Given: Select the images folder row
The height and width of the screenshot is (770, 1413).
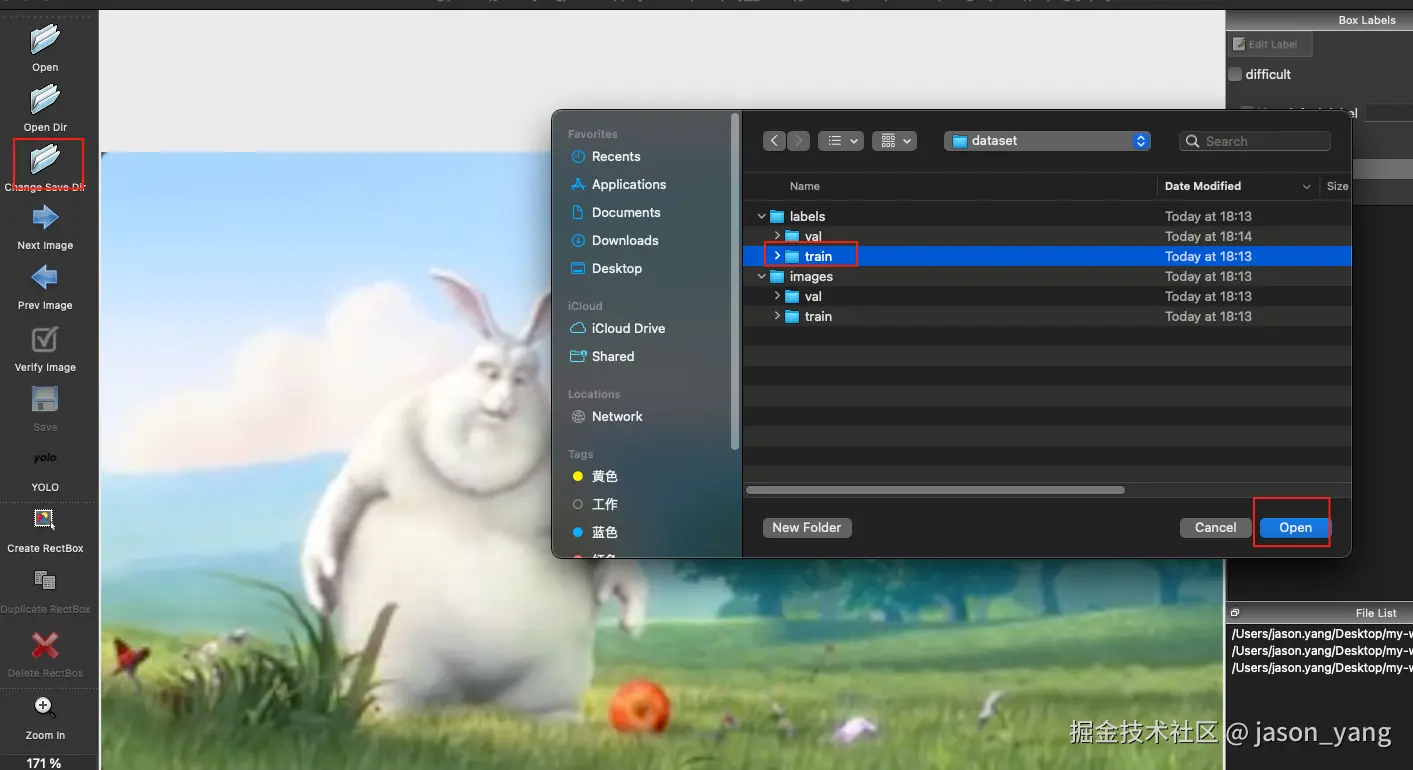Looking at the screenshot, I should [1047, 277].
